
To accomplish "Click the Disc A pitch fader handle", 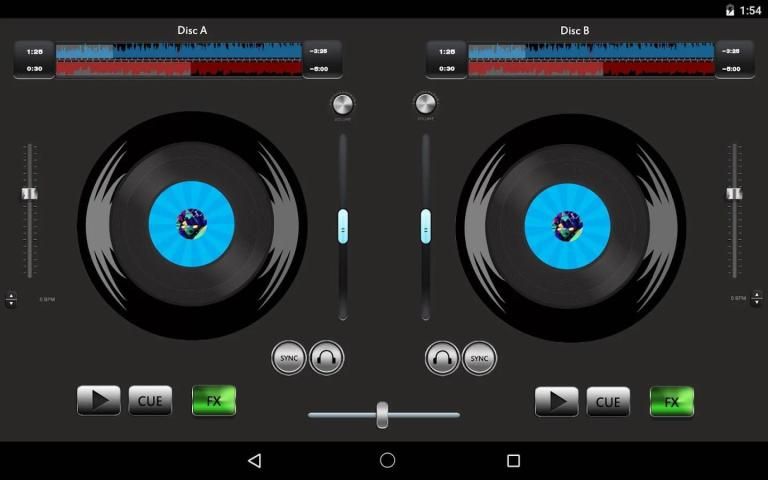I will coord(30,193).
